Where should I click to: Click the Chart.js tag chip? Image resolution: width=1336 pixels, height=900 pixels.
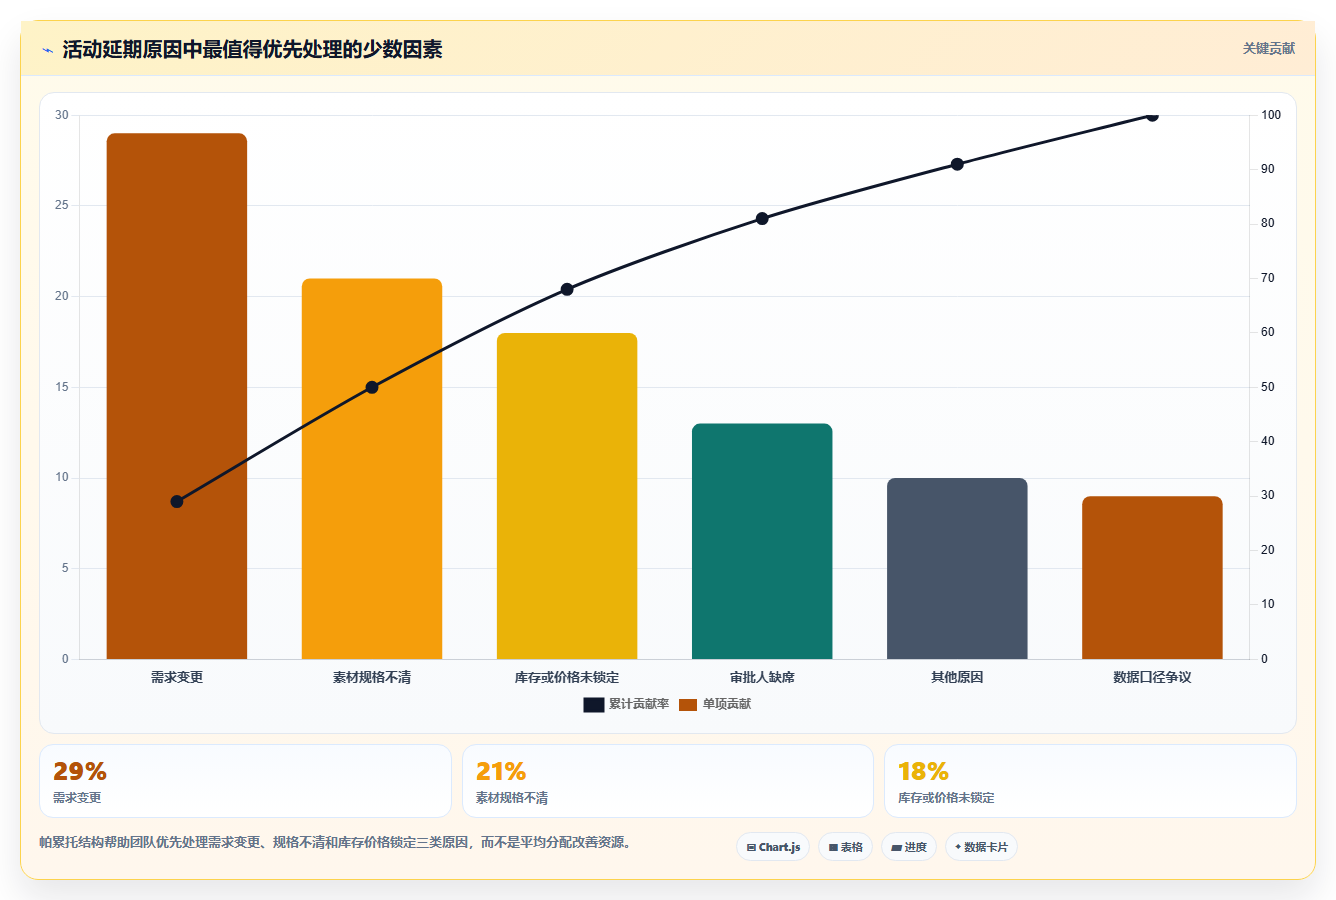773,847
